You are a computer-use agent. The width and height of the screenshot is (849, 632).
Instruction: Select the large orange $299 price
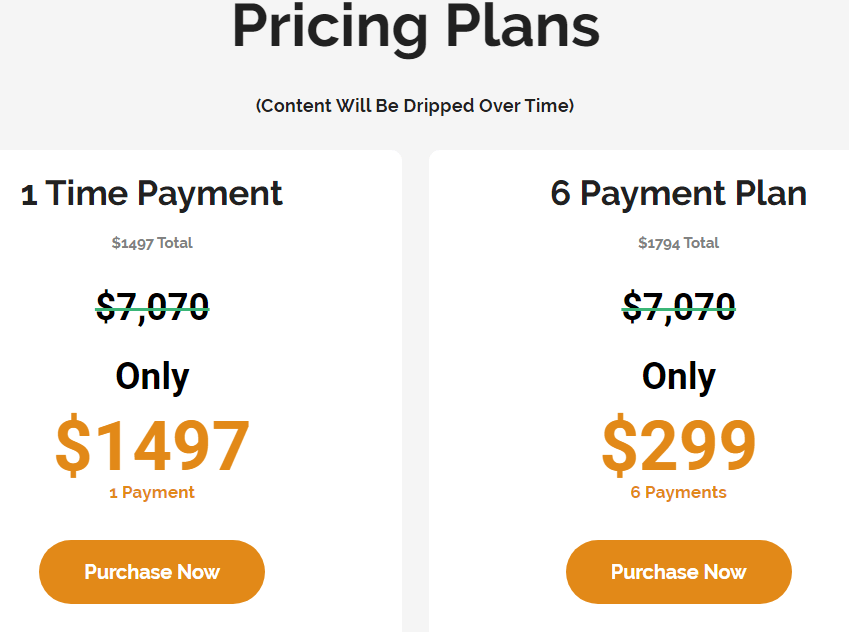[x=678, y=445]
